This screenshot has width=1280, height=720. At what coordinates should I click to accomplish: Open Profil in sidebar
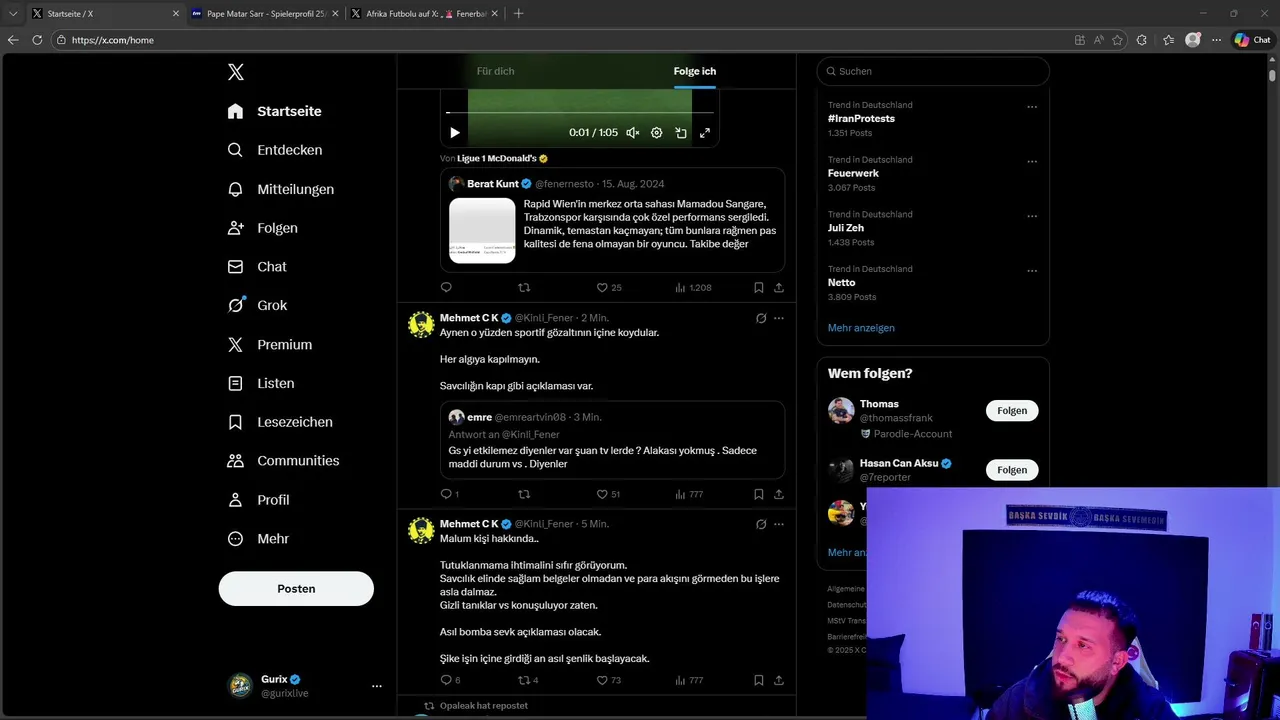click(258, 500)
